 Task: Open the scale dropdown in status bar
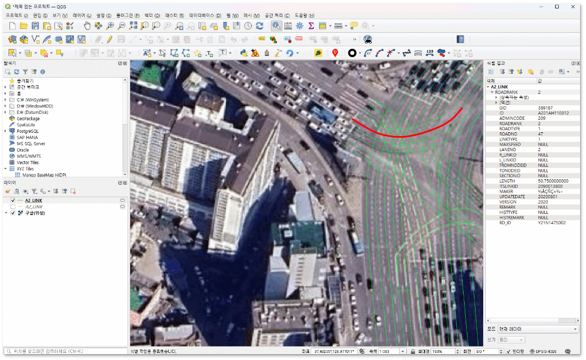coord(403,352)
